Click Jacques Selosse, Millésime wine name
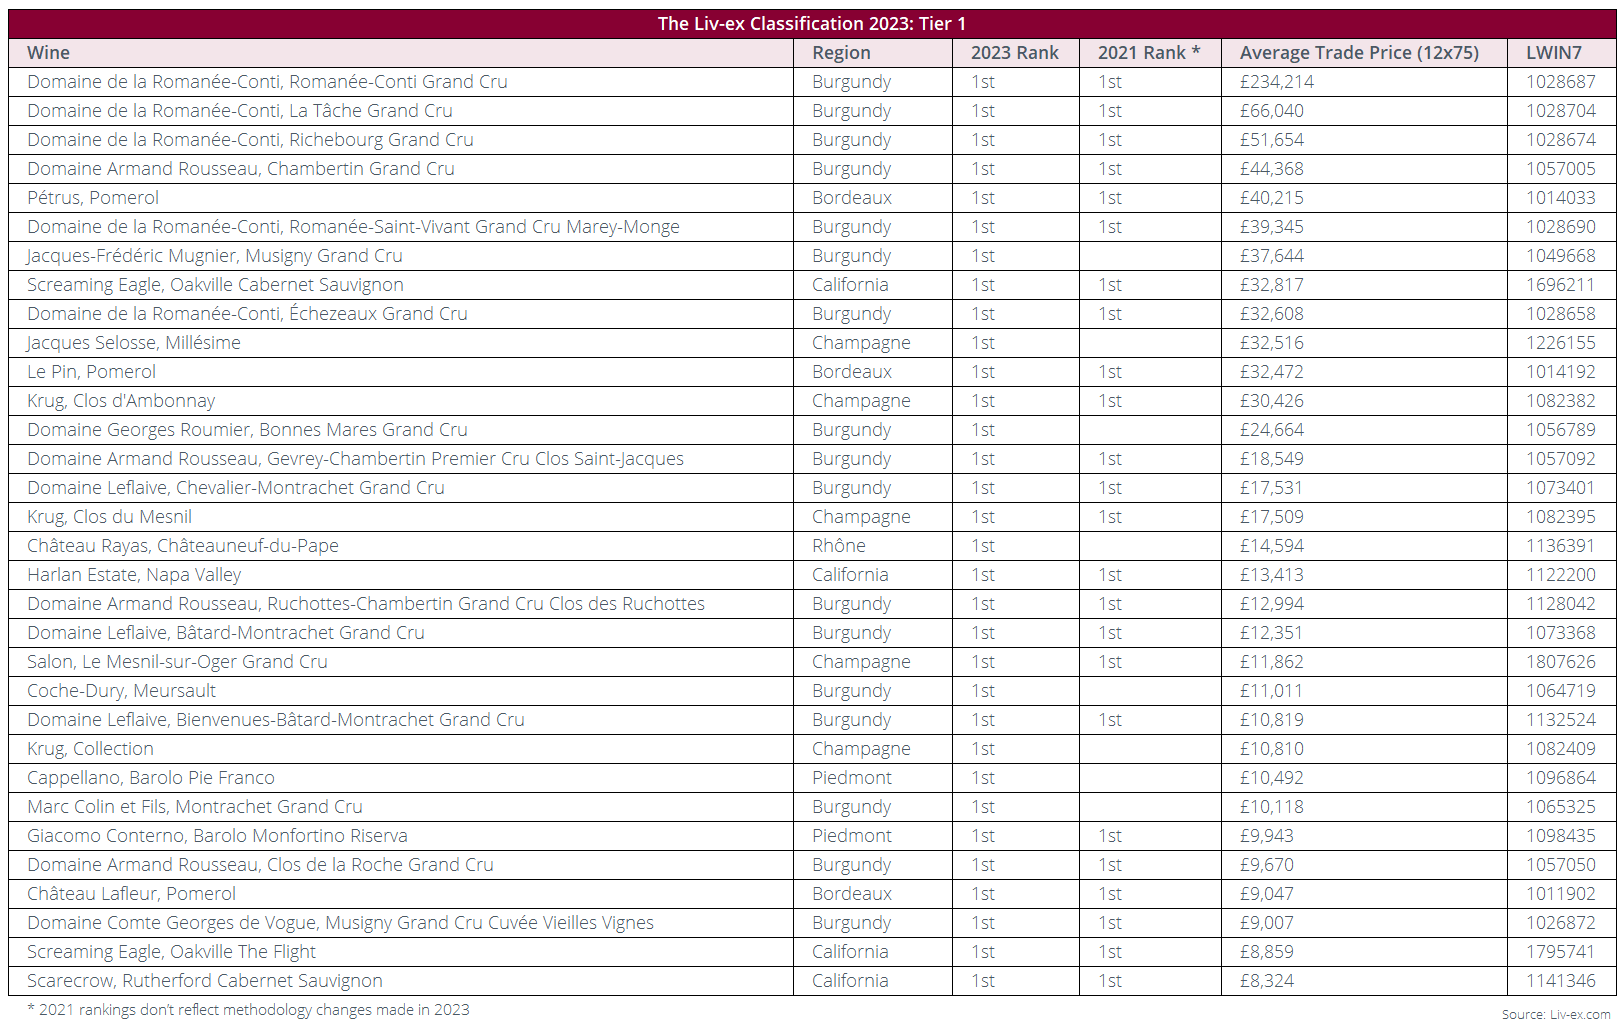Viewport: 1621px width, 1025px height. (134, 343)
